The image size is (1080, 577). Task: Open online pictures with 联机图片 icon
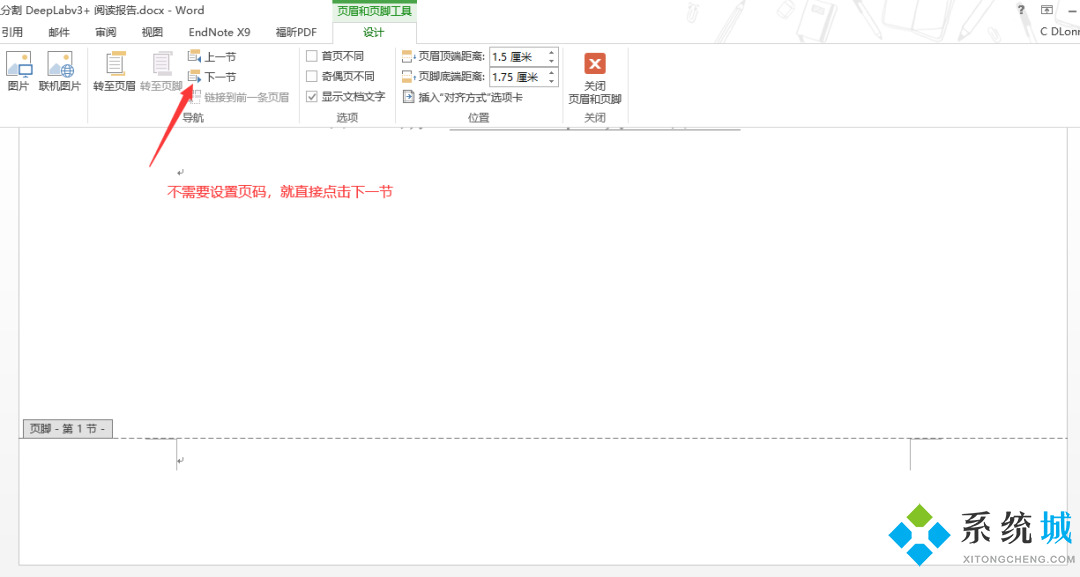[x=60, y=68]
